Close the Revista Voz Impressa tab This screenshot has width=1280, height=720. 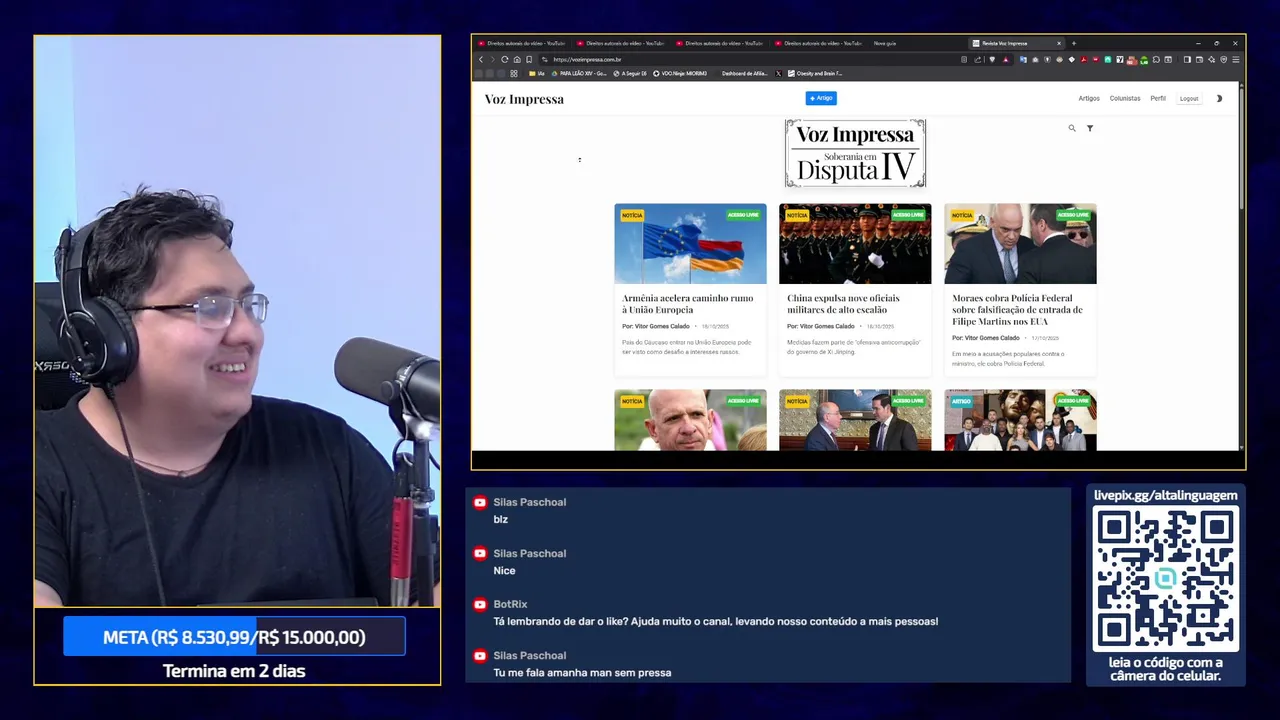(1058, 43)
